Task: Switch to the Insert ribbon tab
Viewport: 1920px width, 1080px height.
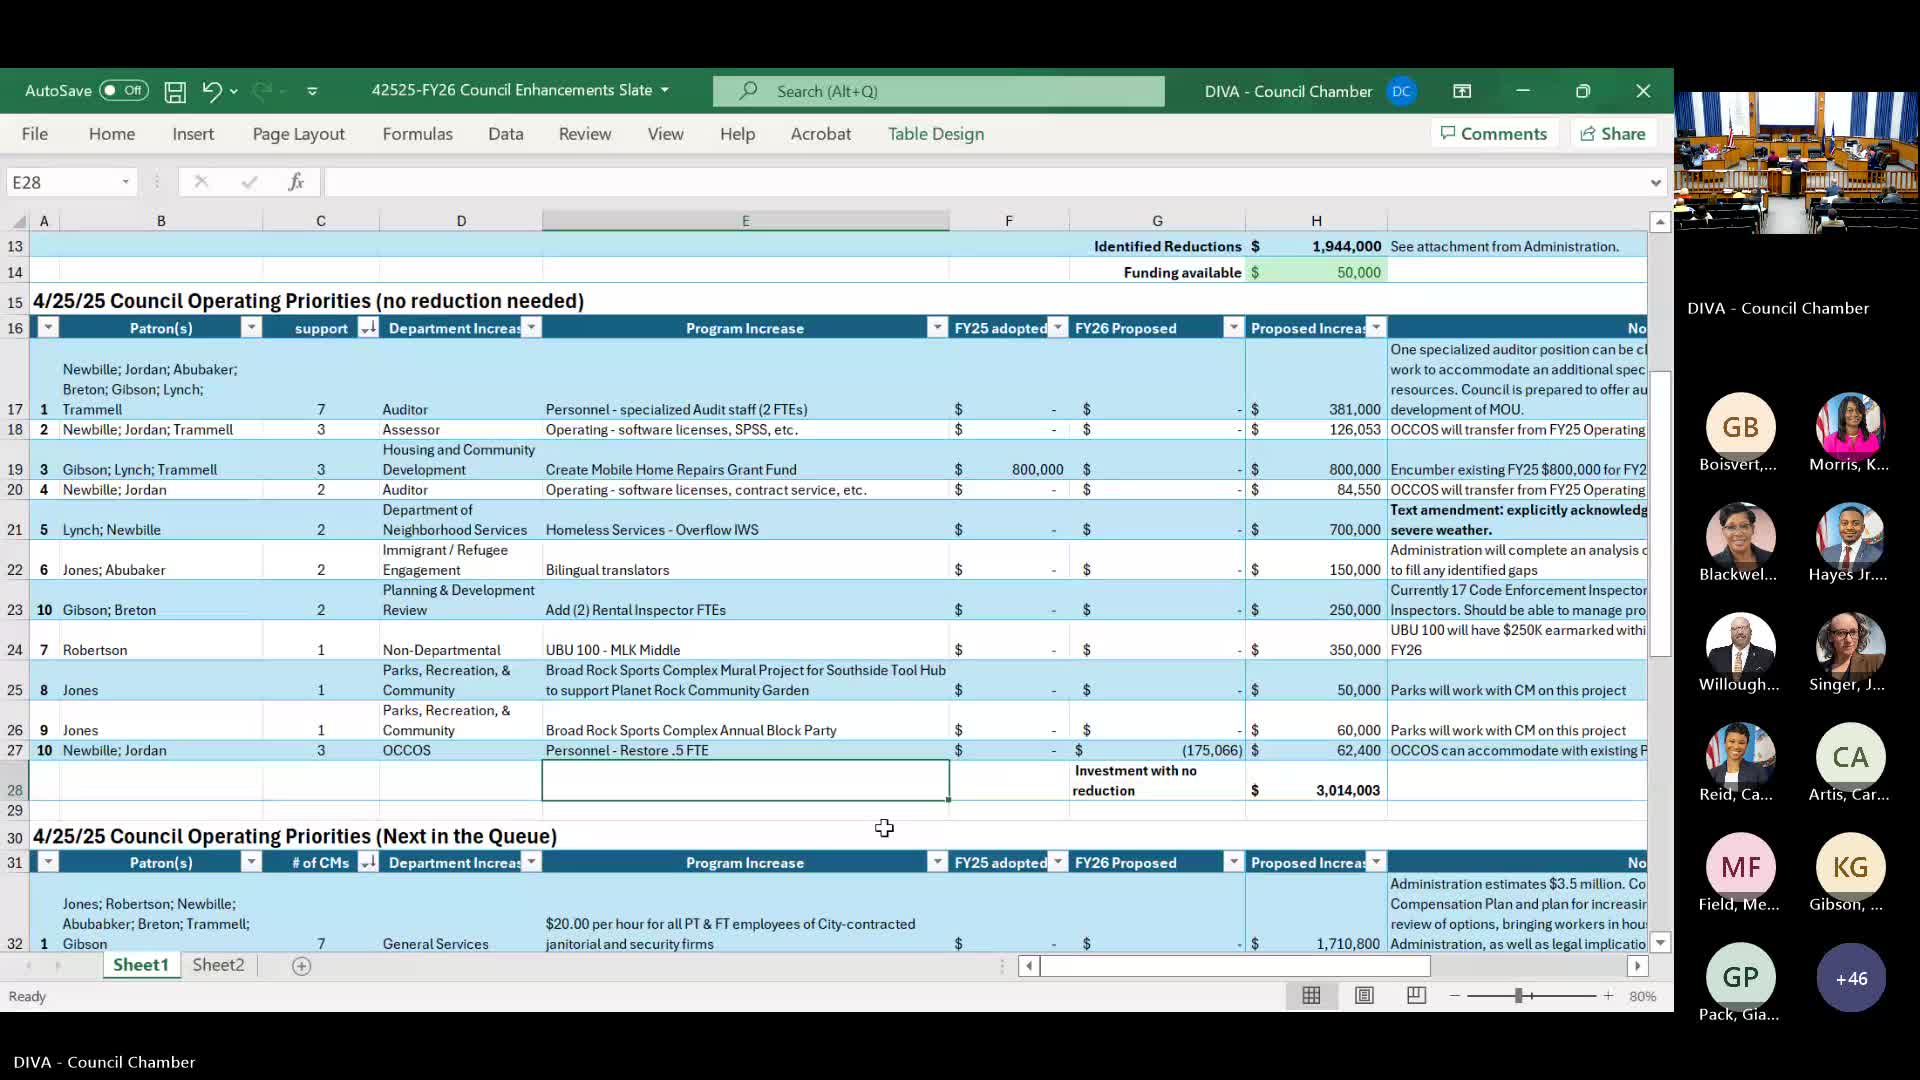Action: pos(193,134)
